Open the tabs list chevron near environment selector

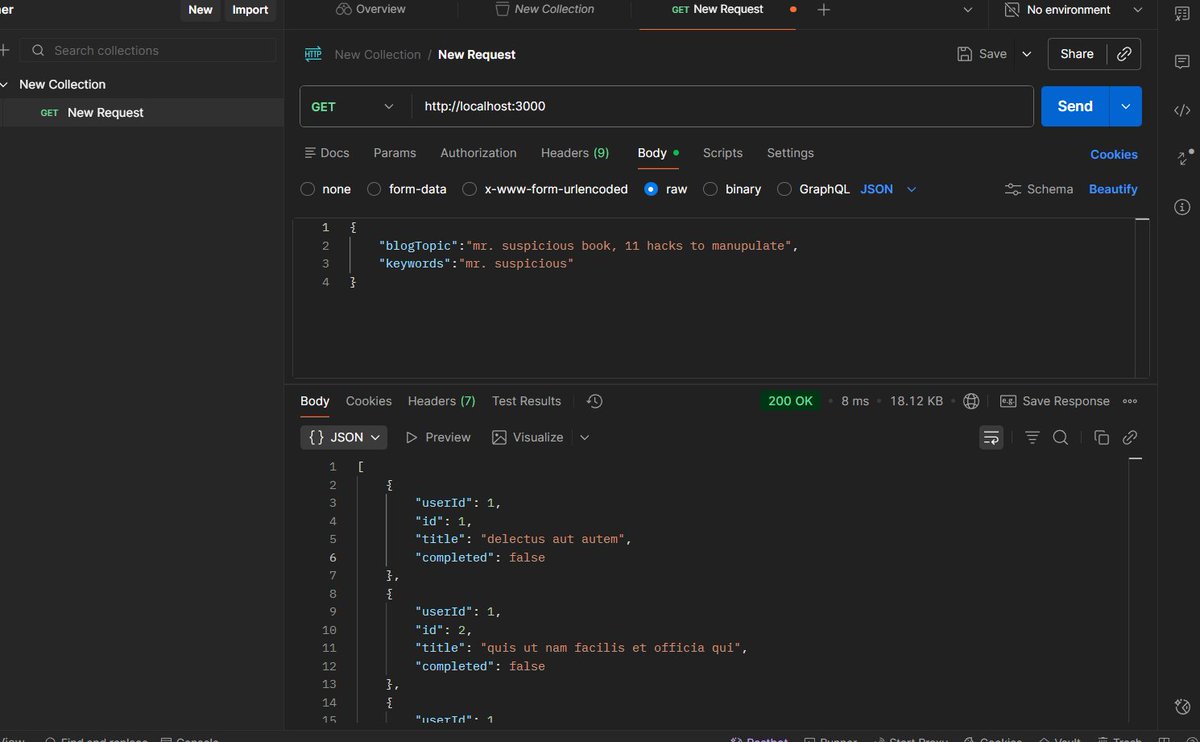pos(967,10)
